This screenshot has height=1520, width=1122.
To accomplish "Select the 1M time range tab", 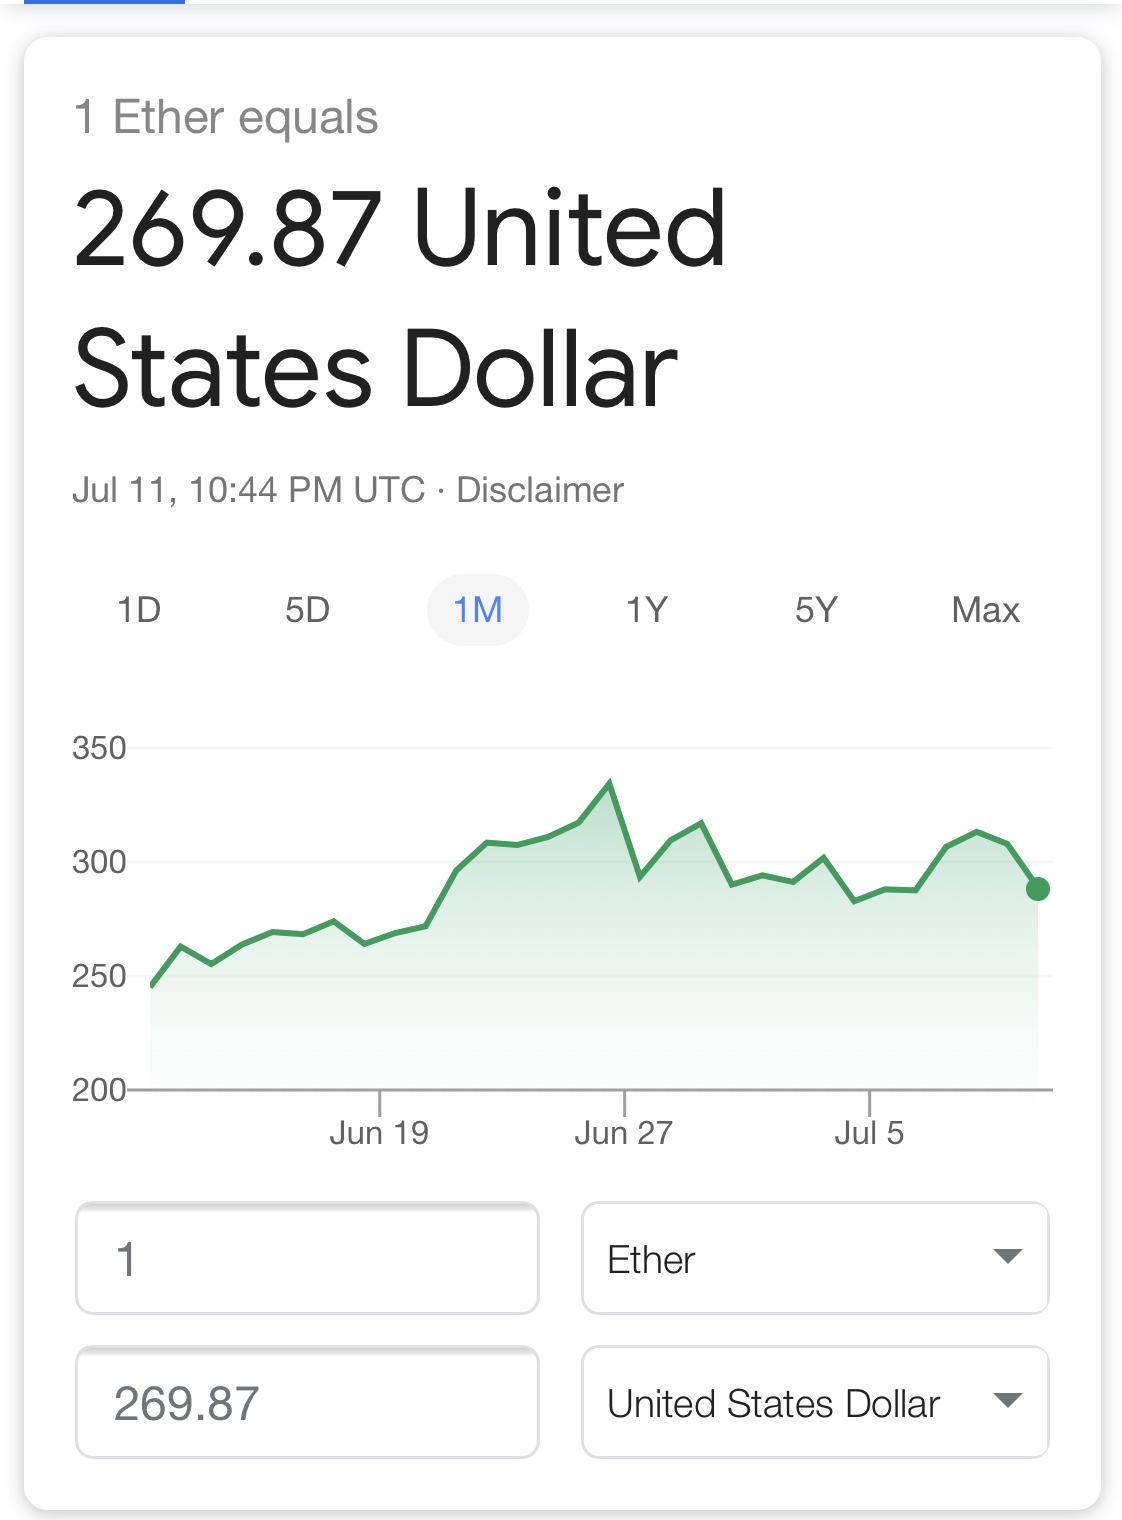I will (x=477, y=610).
